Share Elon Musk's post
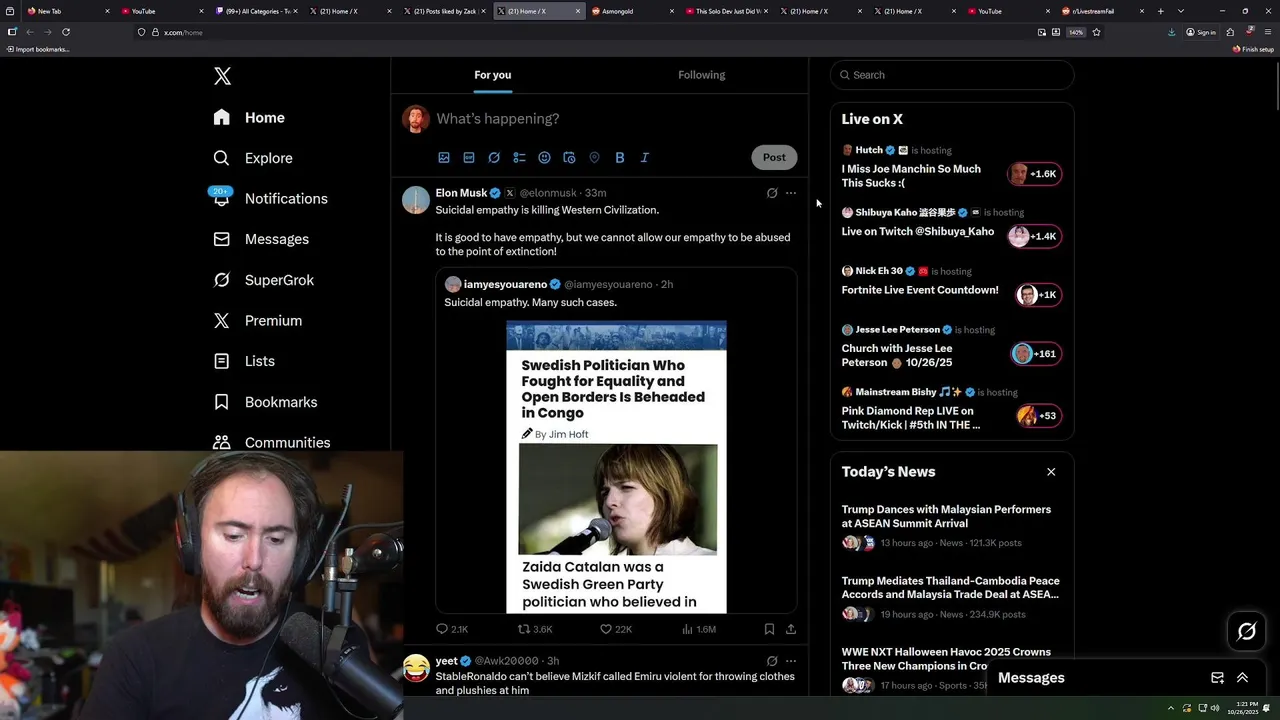This screenshot has height=720, width=1280. (x=791, y=629)
